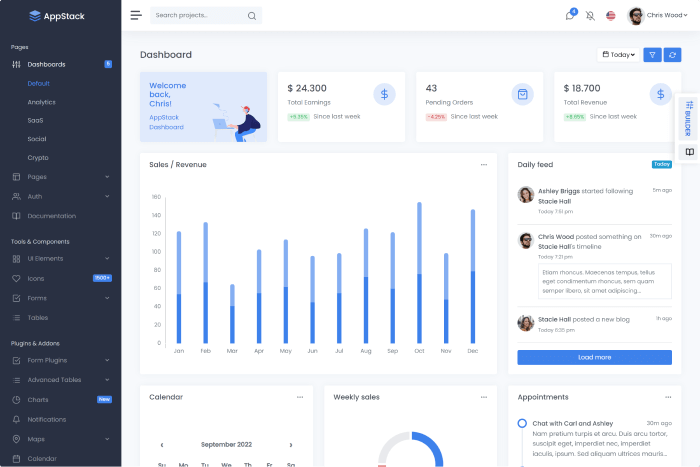Open the Today date dropdown

click(618, 54)
